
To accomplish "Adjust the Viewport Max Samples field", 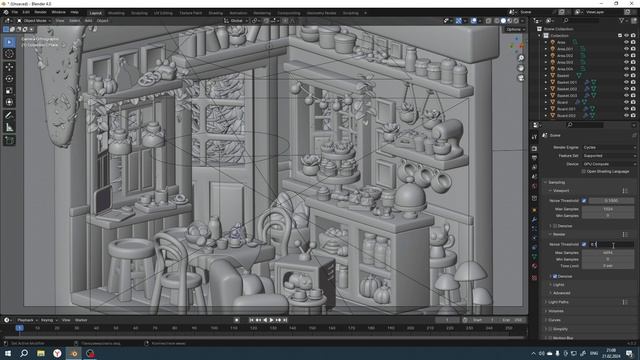I will (x=608, y=209).
